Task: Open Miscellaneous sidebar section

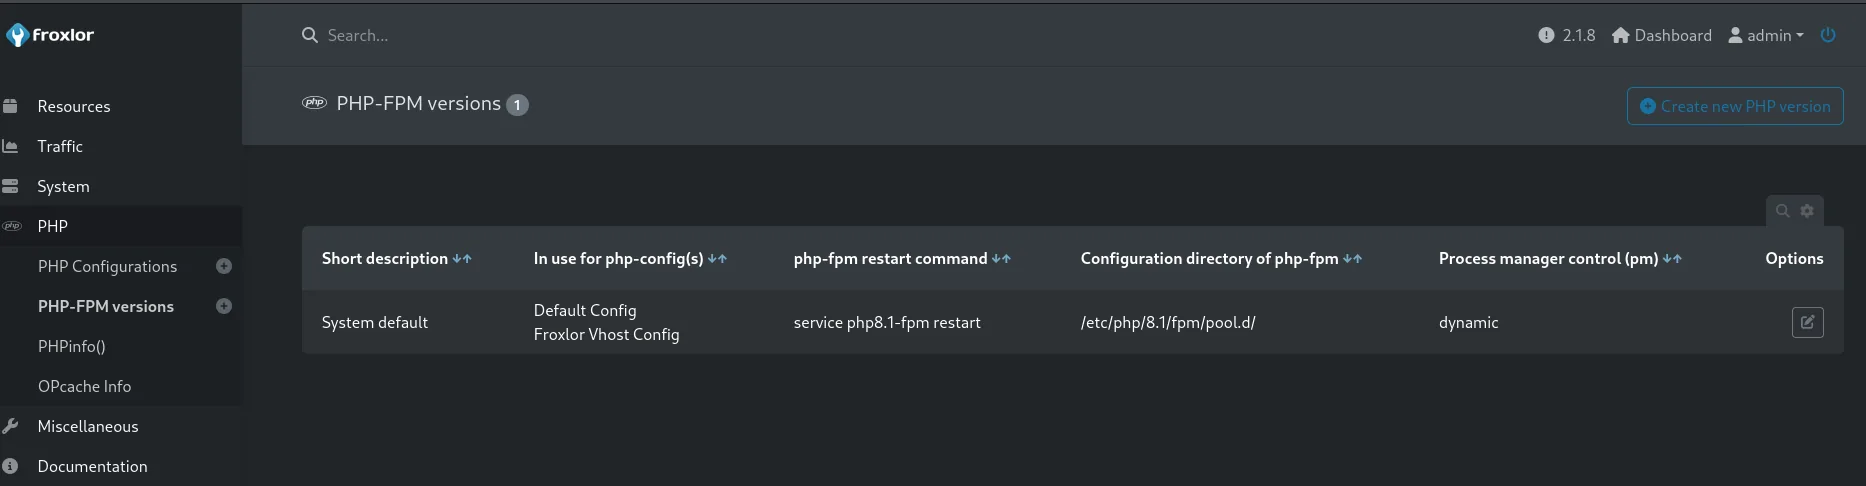Action: click(88, 426)
